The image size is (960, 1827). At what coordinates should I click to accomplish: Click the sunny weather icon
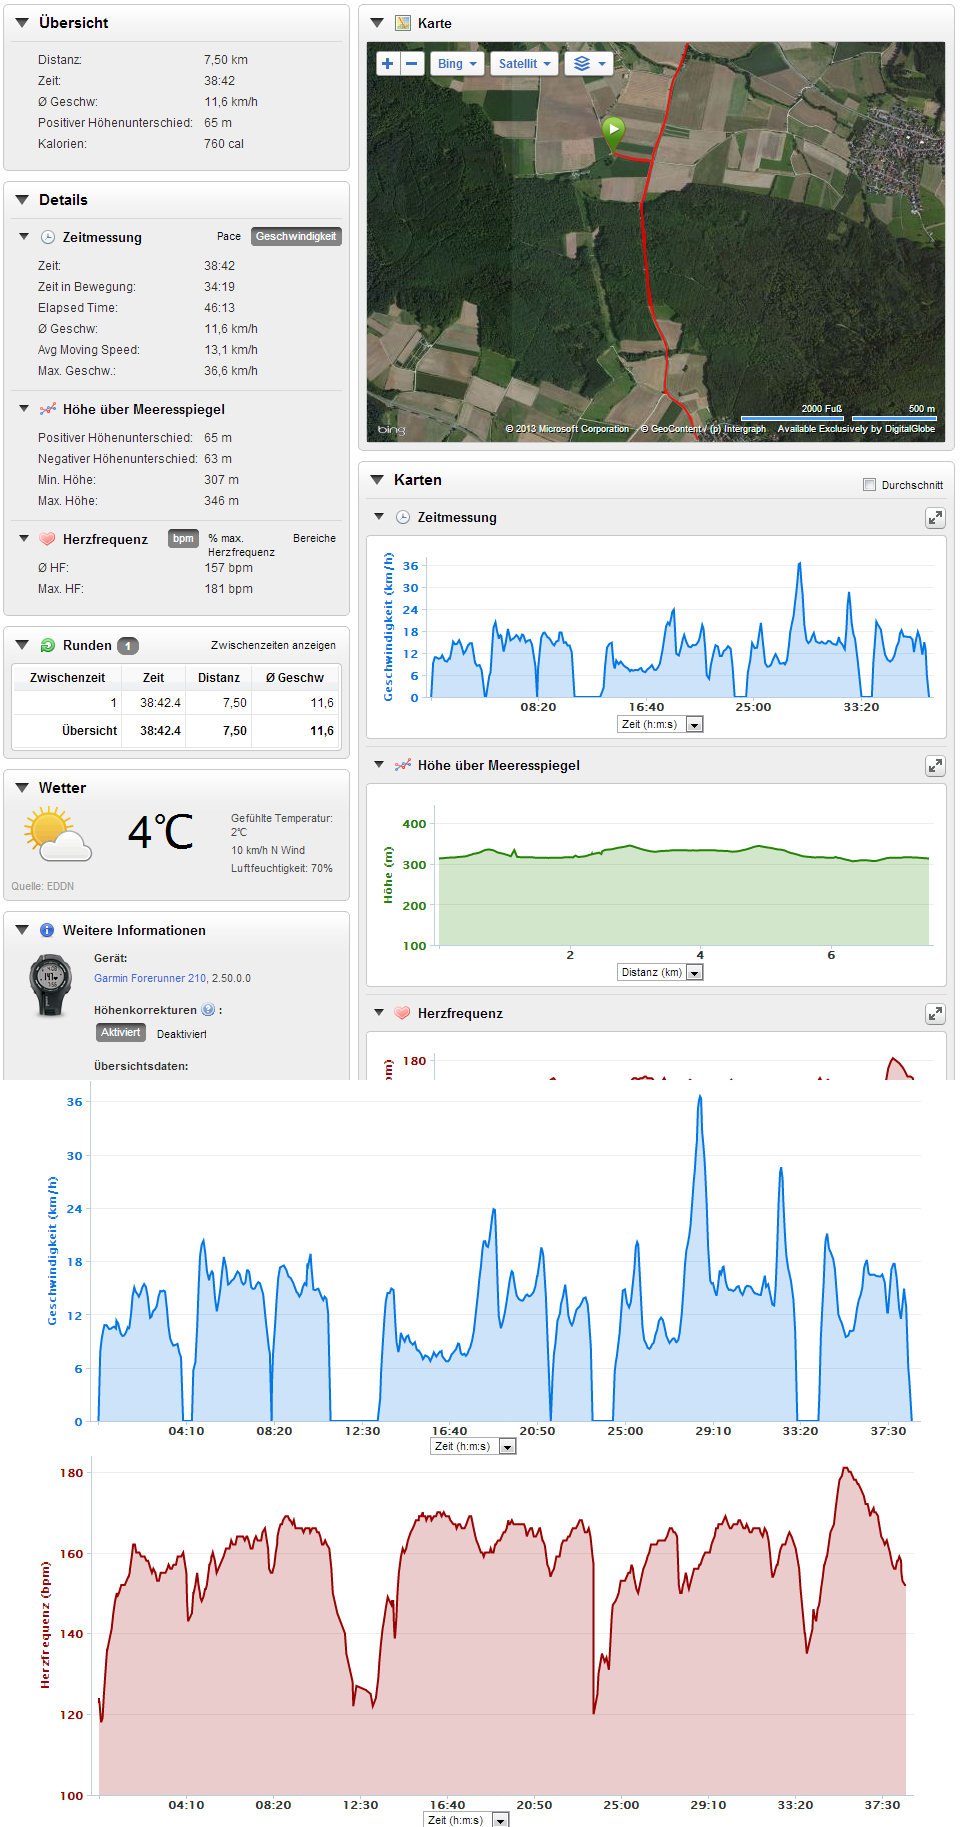[x=58, y=835]
